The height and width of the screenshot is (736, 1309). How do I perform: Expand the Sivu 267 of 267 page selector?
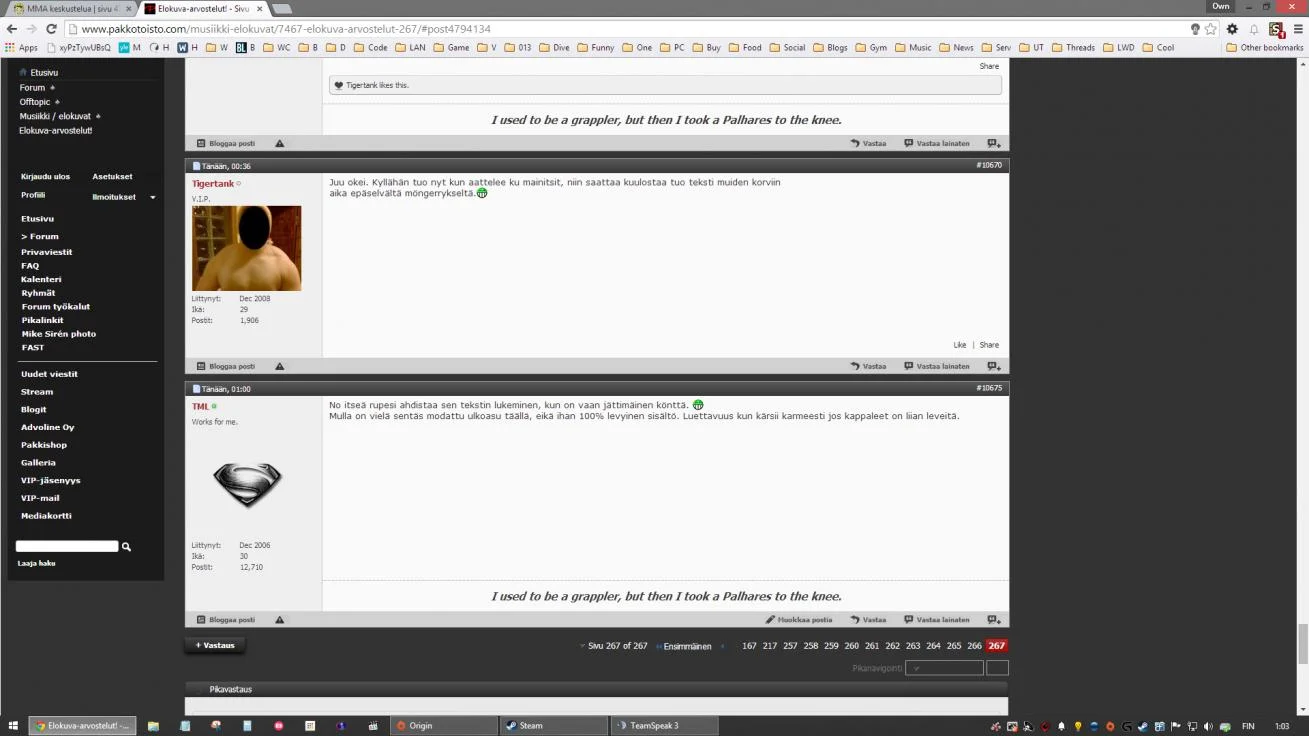coord(612,646)
